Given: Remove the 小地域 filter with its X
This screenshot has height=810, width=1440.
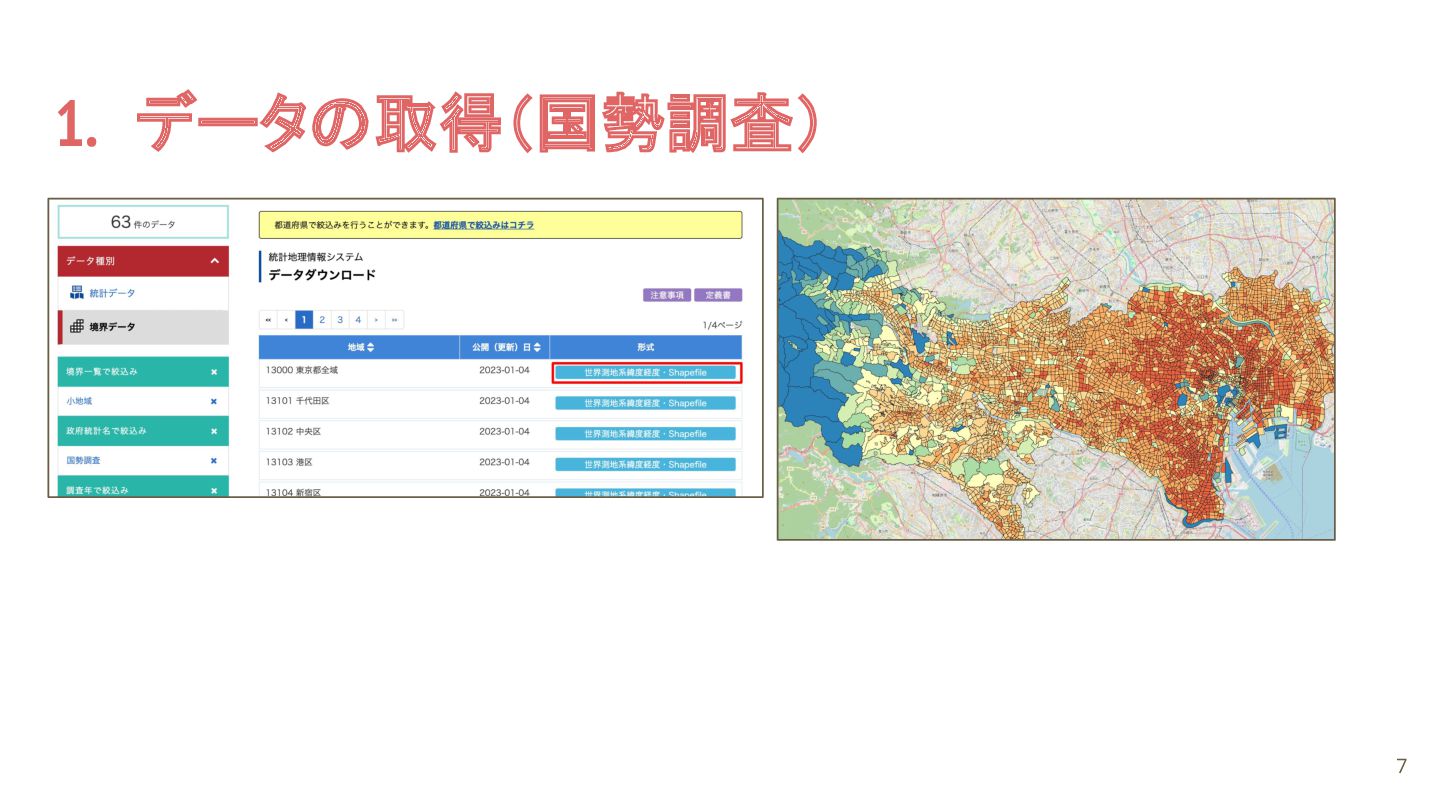Looking at the screenshot, I should pos(214,401).
